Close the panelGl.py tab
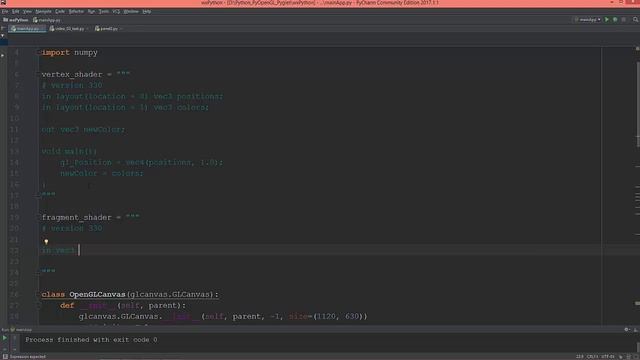Image resolution: width=640 pixels, height=360 pixels. click(121, 29)
